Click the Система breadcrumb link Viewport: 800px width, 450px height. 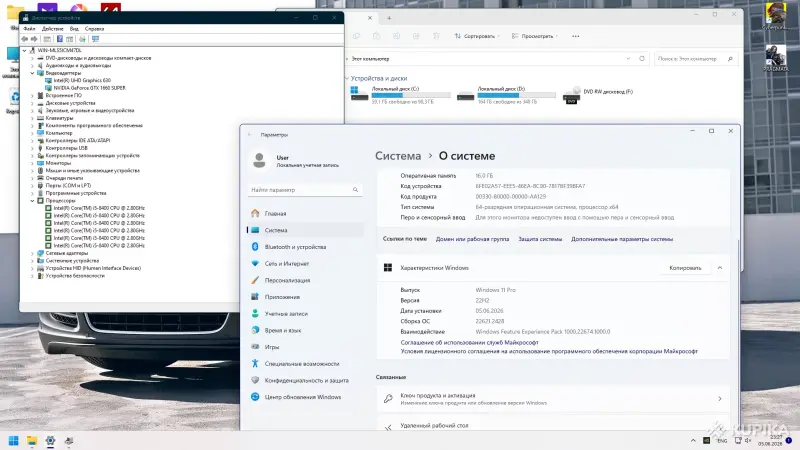tap(398, 156)
